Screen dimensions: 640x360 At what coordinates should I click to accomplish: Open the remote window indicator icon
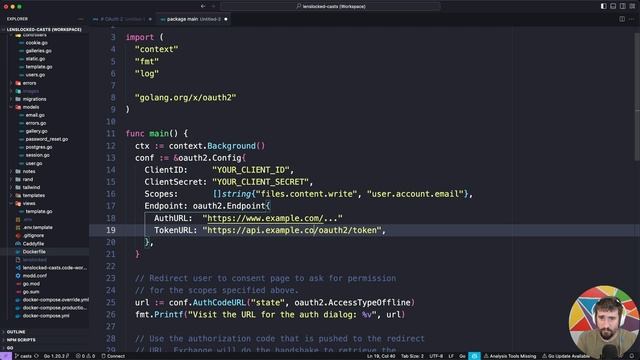click(x=6, y=356)
